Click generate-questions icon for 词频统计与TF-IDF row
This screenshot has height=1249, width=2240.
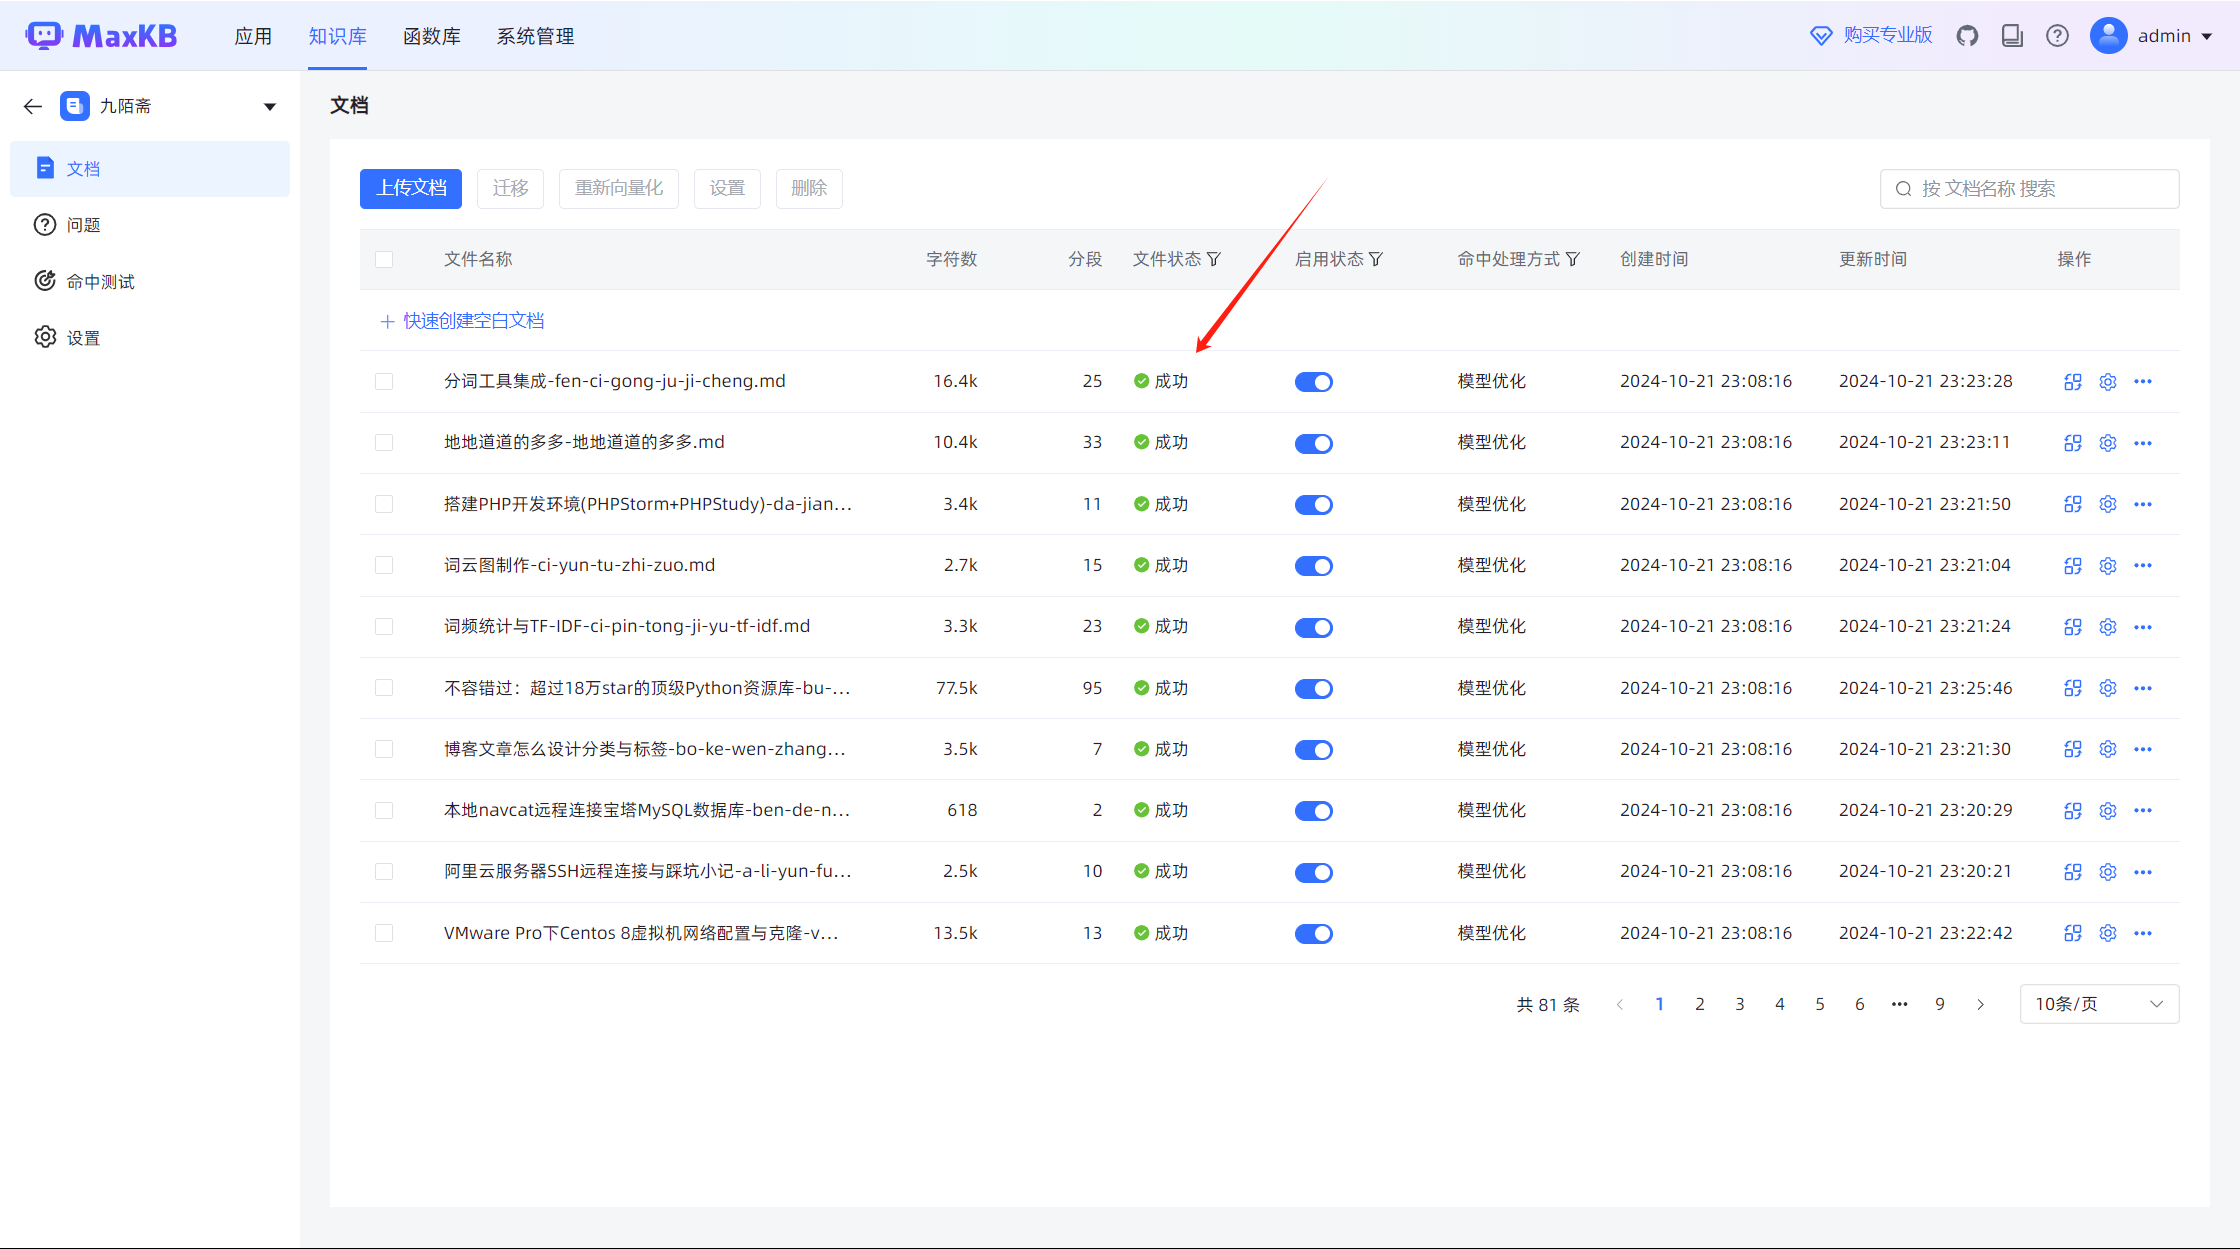click(x=2072, y=627)
